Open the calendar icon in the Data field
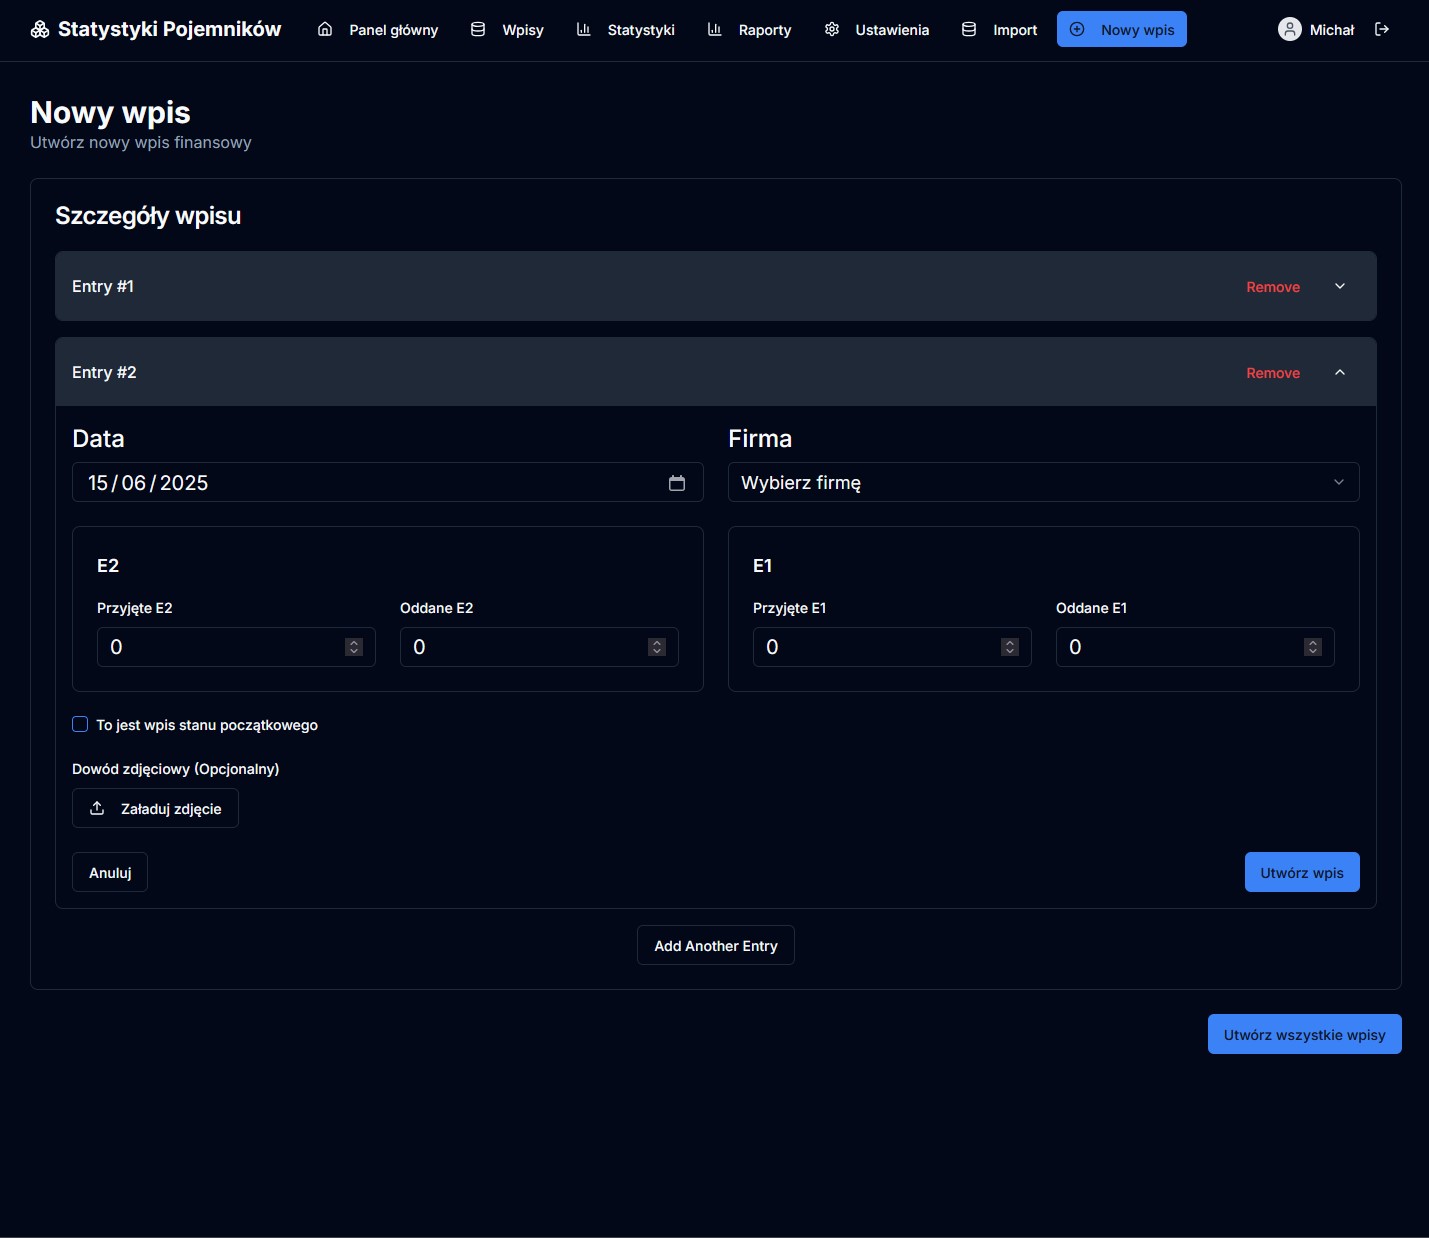This screenshot has height=1238, width=1429. pos(677,483)
